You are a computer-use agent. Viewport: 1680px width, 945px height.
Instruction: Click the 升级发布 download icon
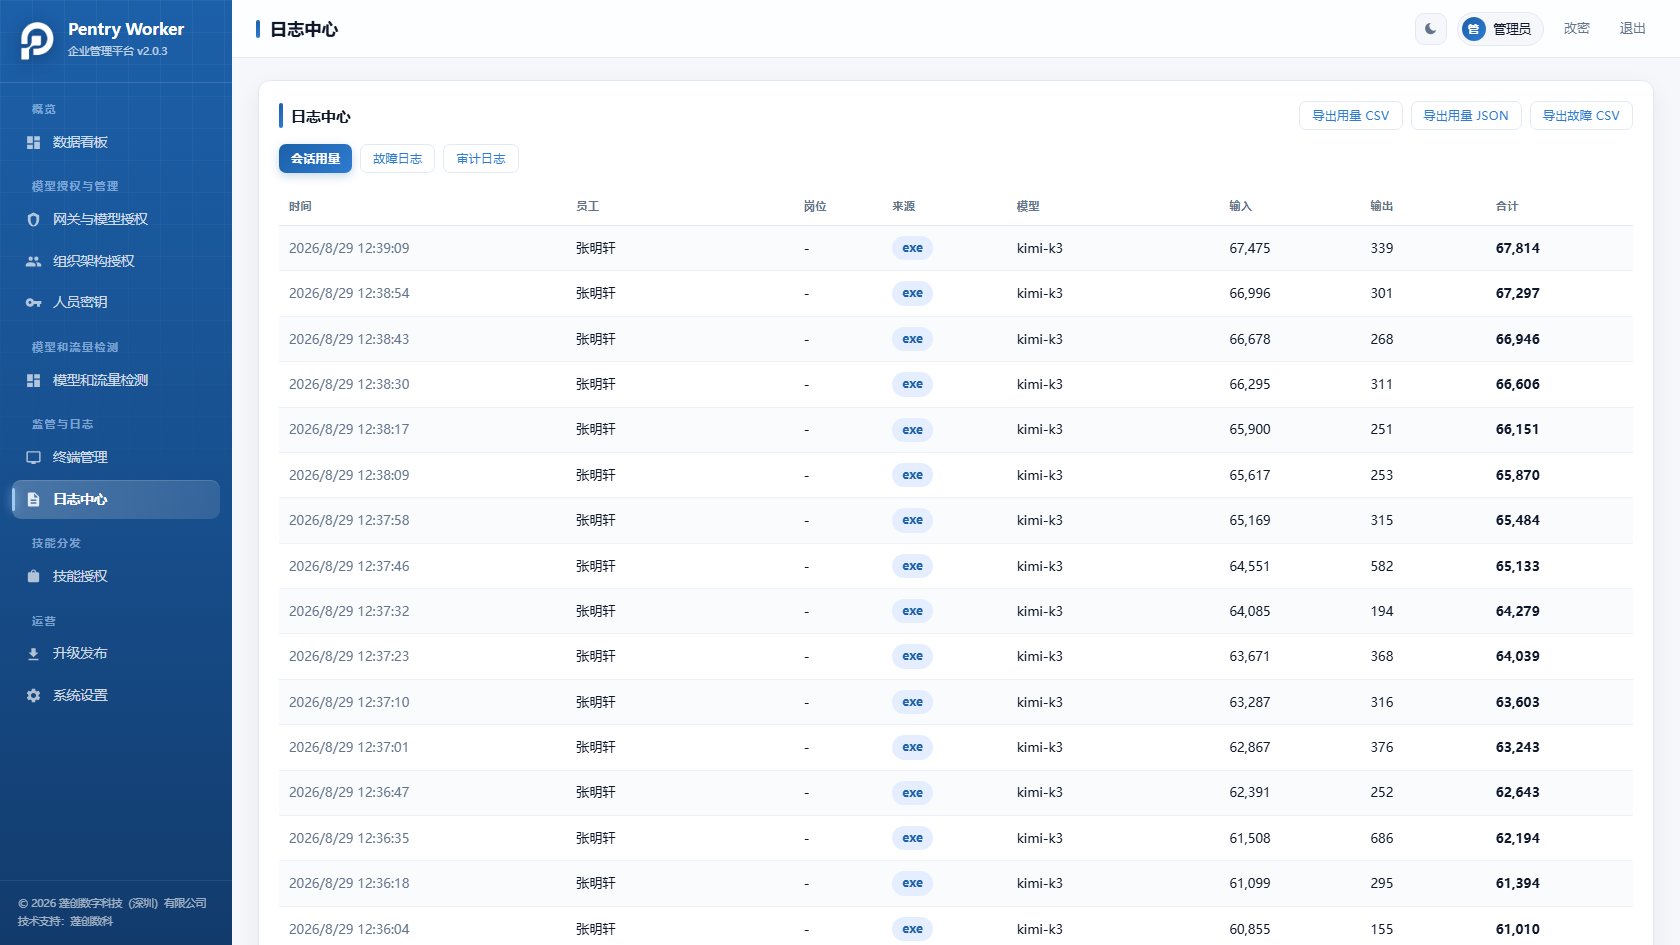click(33, 654)
